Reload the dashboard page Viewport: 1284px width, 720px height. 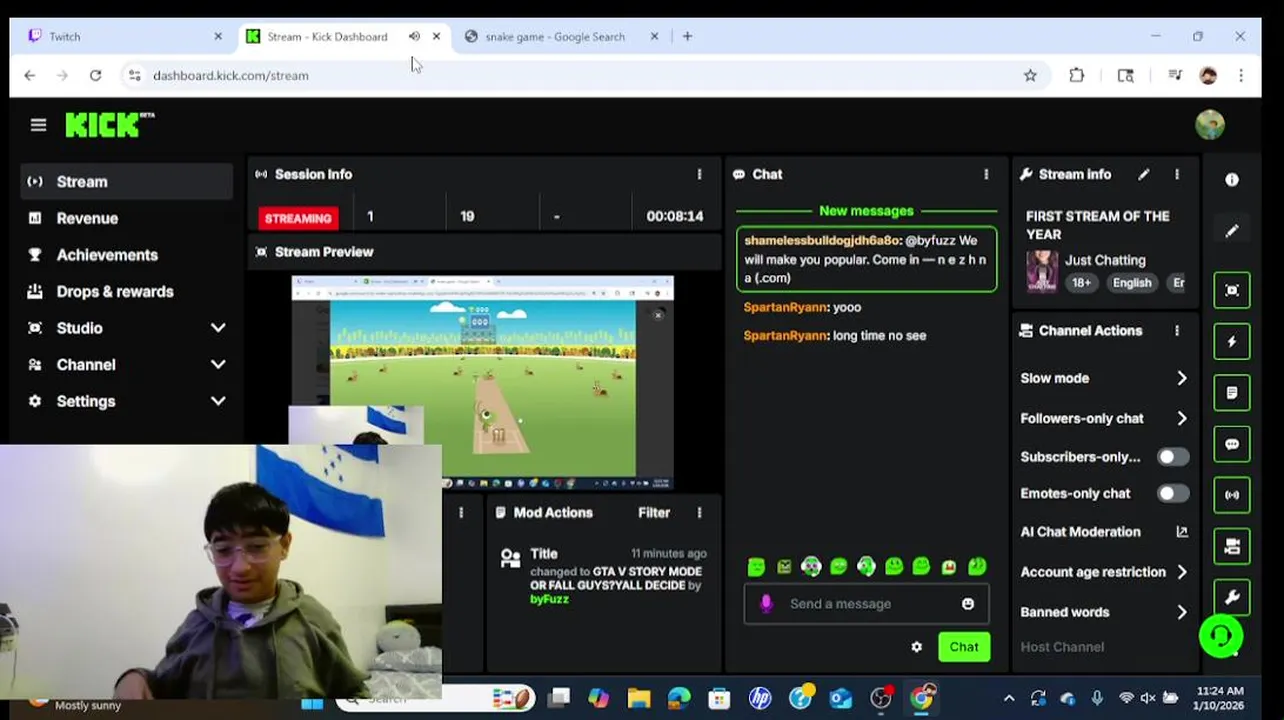95,75
